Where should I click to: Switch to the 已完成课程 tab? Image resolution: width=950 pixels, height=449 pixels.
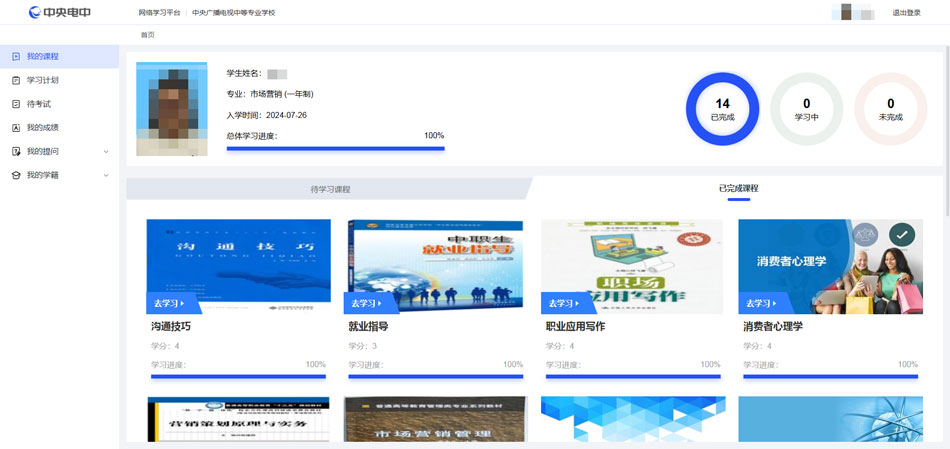(739, 188)
